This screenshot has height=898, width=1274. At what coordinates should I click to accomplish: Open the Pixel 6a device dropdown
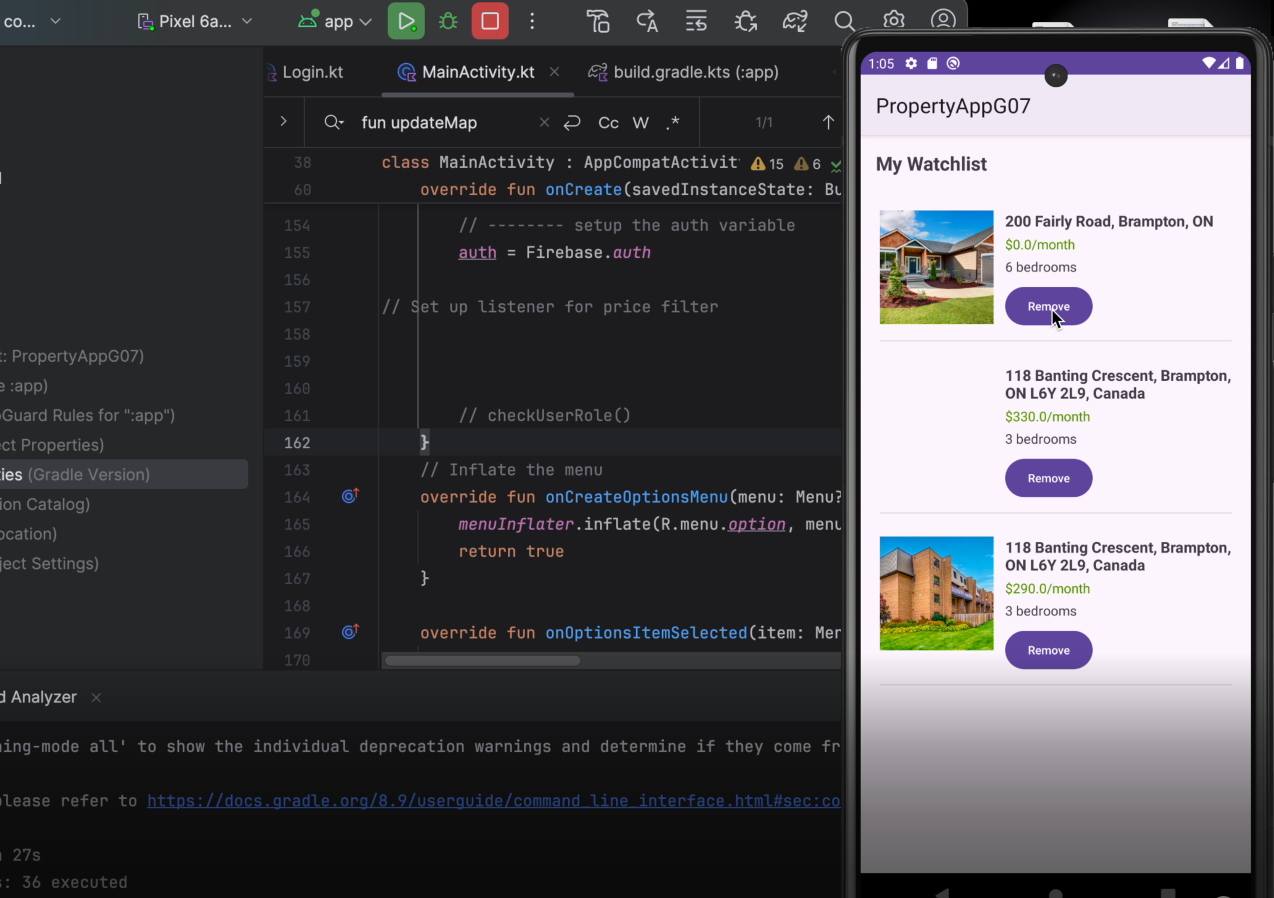tap(195, 21)
